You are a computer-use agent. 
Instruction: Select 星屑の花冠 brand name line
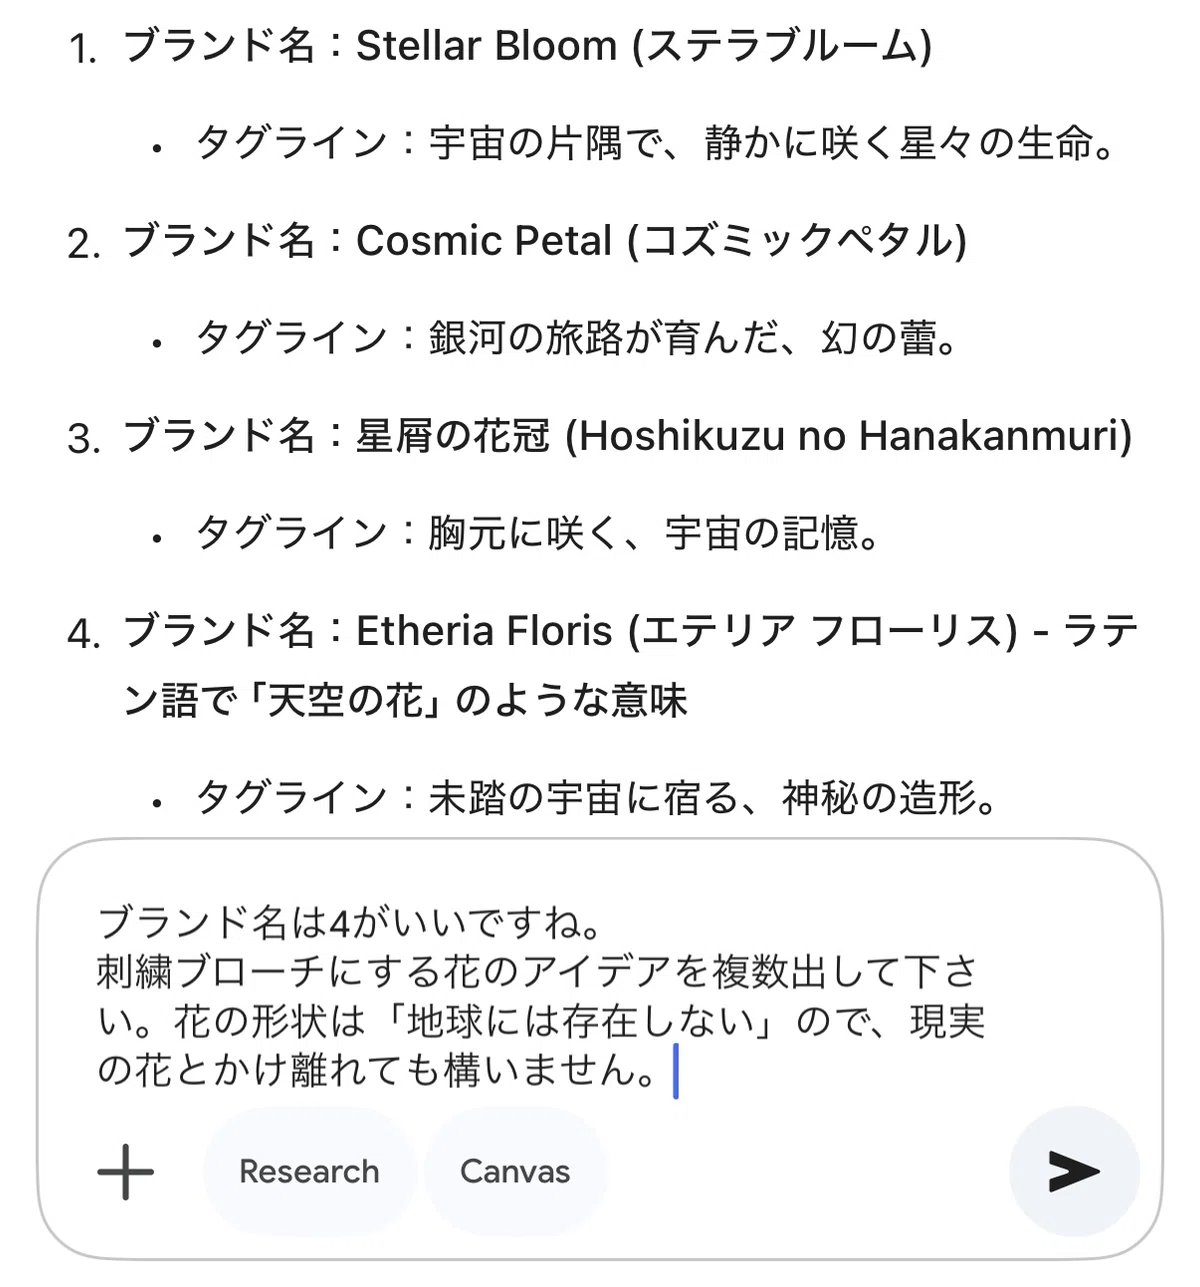point(627,436)
